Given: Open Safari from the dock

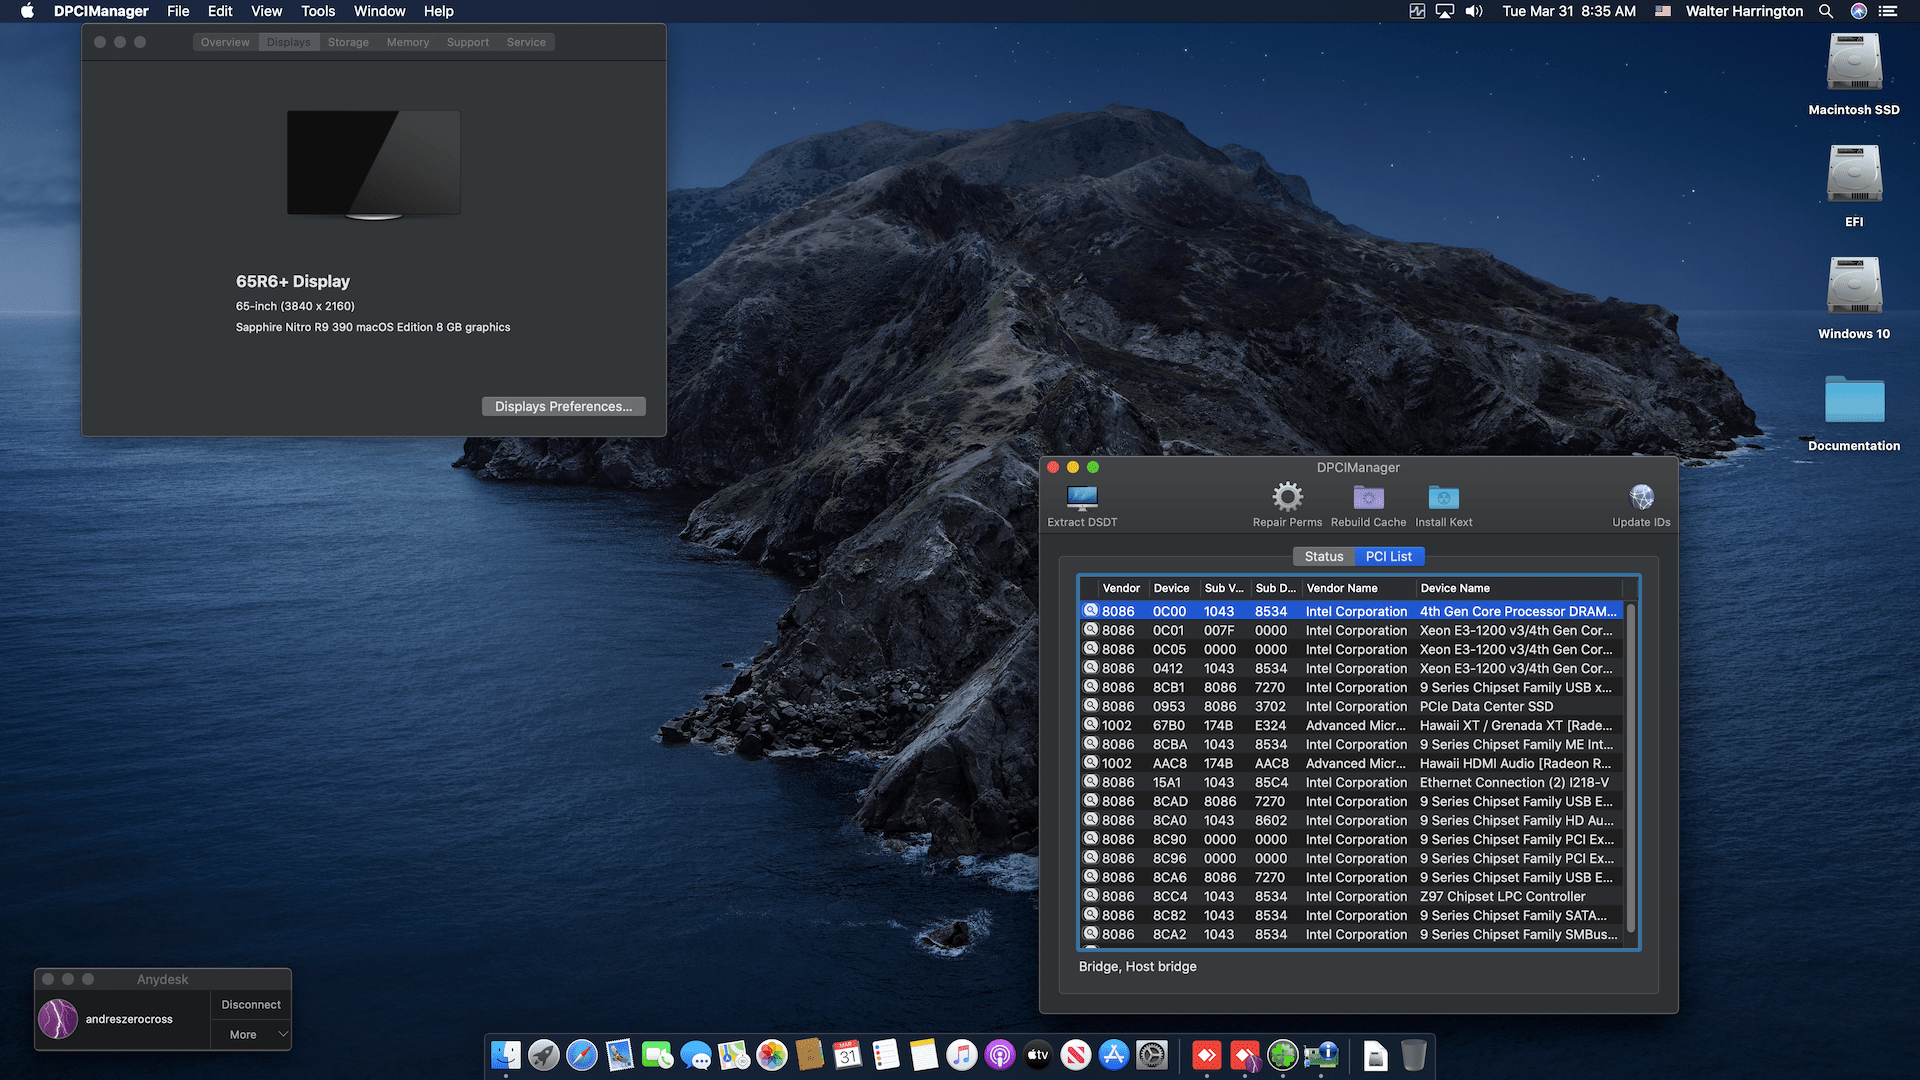Looking at the screenshot, I should click(x=582, y=1055).
